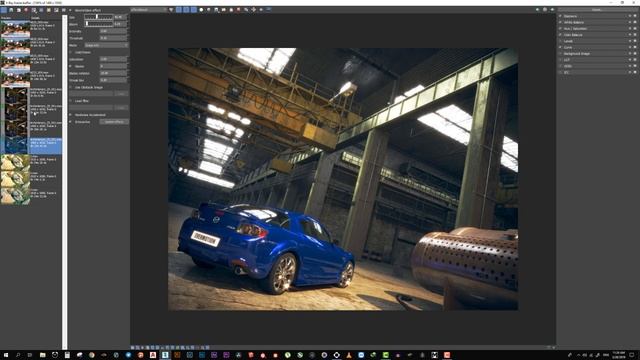
Task: Toggle the Curve correction checkbox
Action: pos(560,47)
